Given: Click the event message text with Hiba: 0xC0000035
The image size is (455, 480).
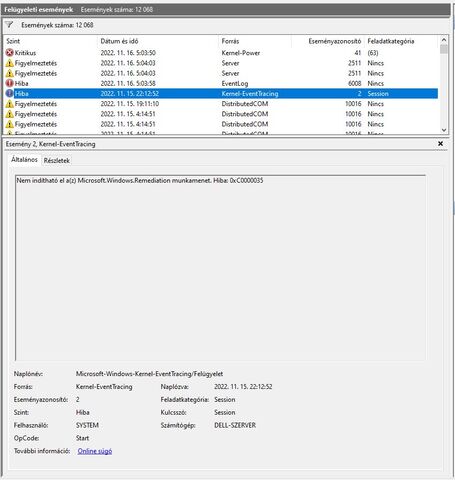Looking at the screenshot, I should tap(140, 180).
